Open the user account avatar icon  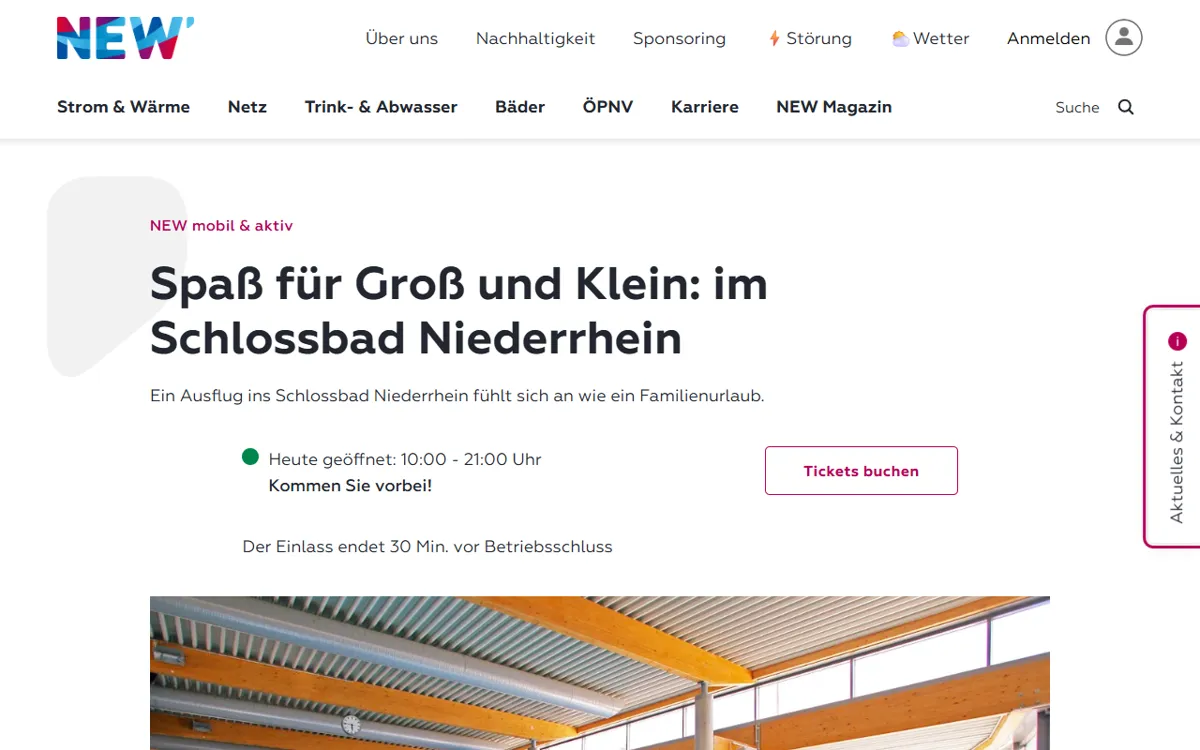tap(1124, 38)
